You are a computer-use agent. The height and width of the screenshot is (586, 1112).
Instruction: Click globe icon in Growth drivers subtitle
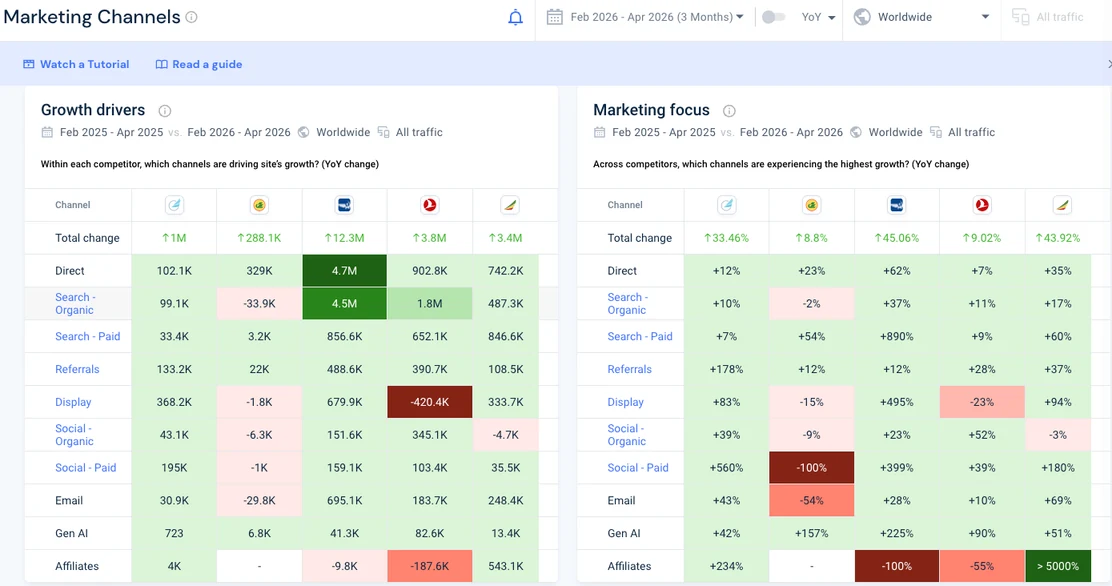304,132
